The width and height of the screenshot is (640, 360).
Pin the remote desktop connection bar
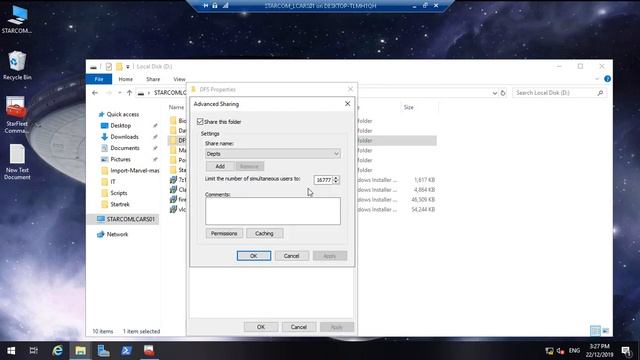(206, 6)
